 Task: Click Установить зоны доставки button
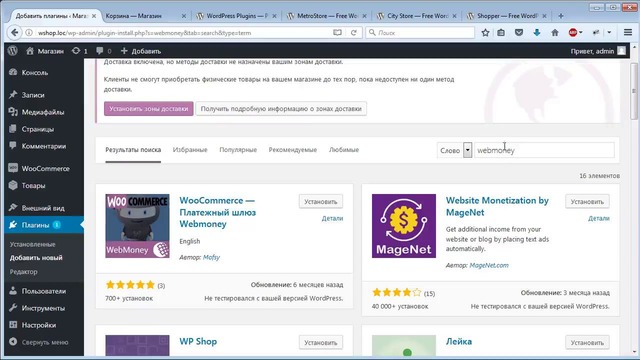coord(149,109)
